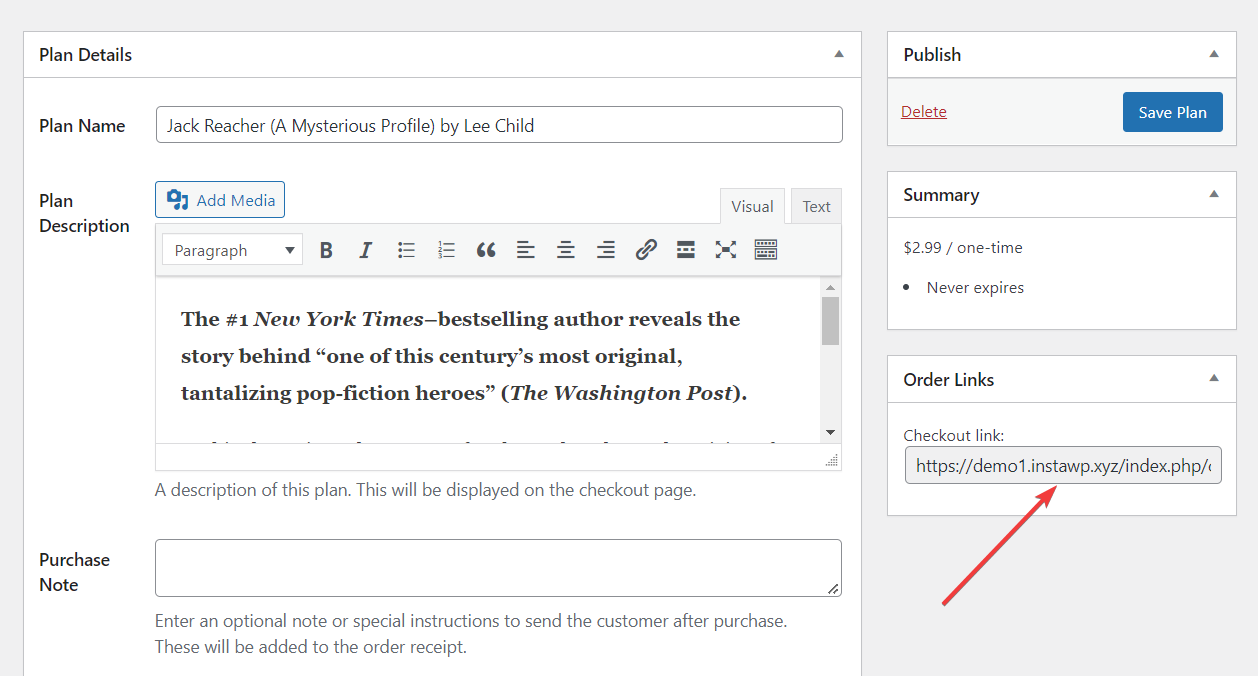Viewport: 1258px width, 676px height.
Task: Collapse the Order Links panel
Action: (x=1214, y=379)
